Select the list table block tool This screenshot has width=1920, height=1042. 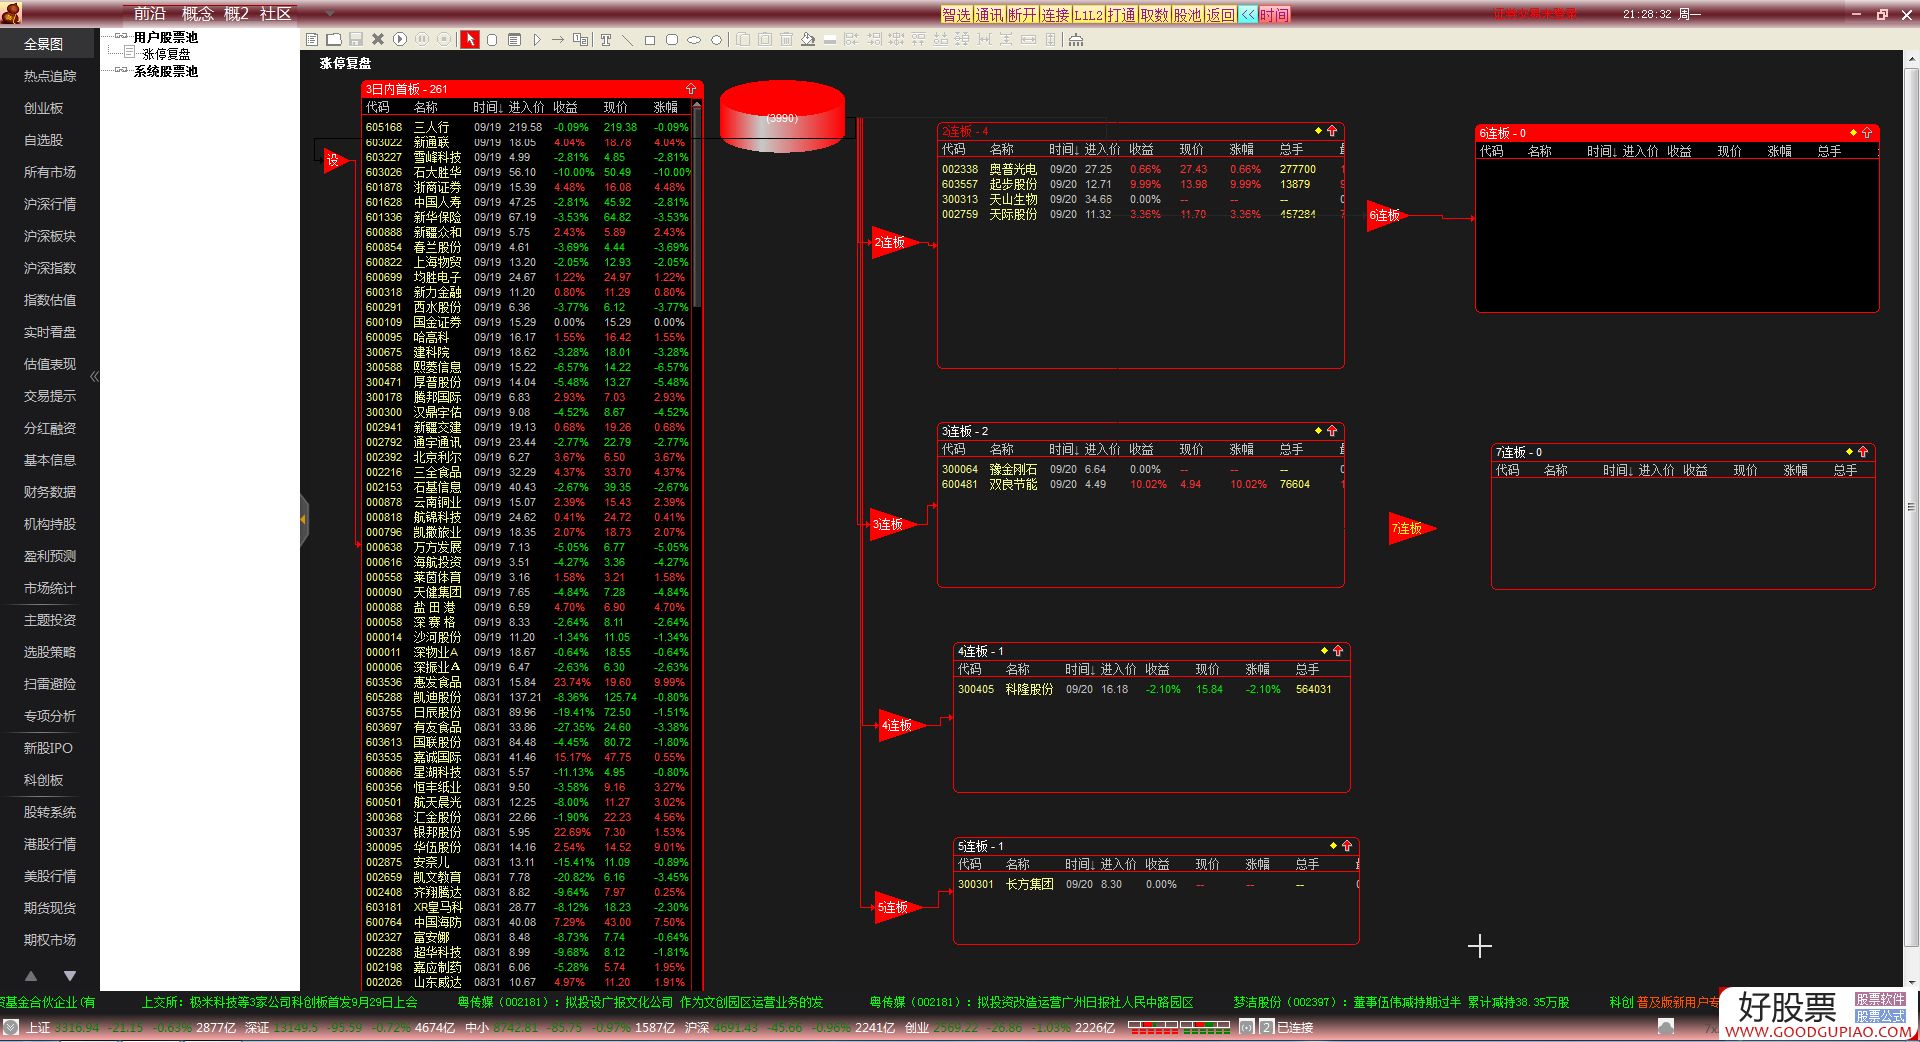pyautogui.click(x=514, y=40)
